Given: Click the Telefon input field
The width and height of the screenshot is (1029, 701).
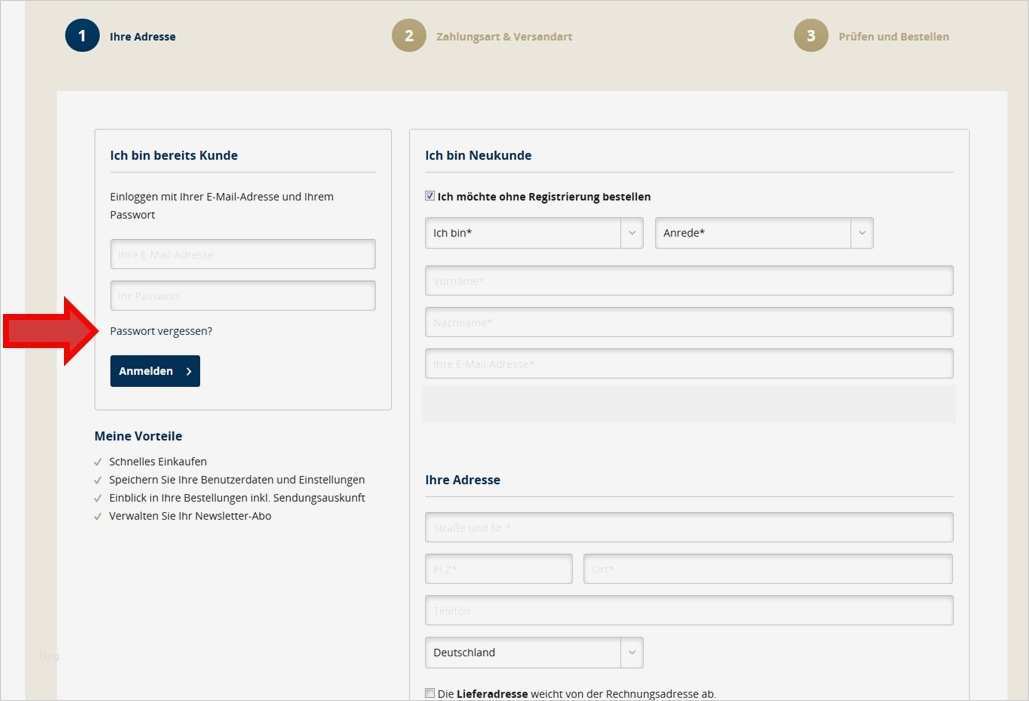Looking at the screenshot, I should click(688, 610).
